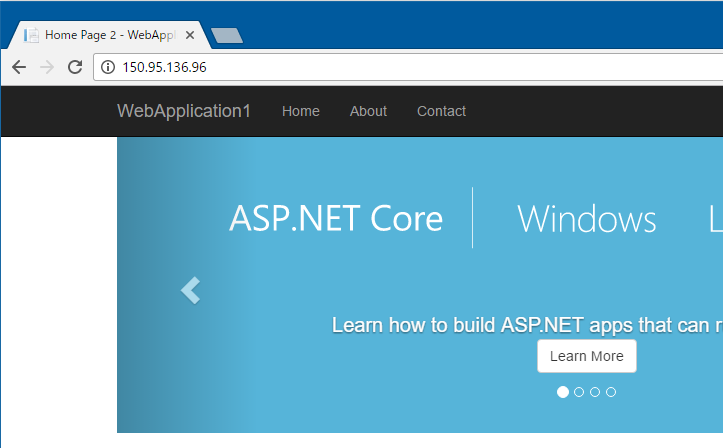Select the fourth carousel indicator dot
723x448 pixels.
(x=611, y=392)
